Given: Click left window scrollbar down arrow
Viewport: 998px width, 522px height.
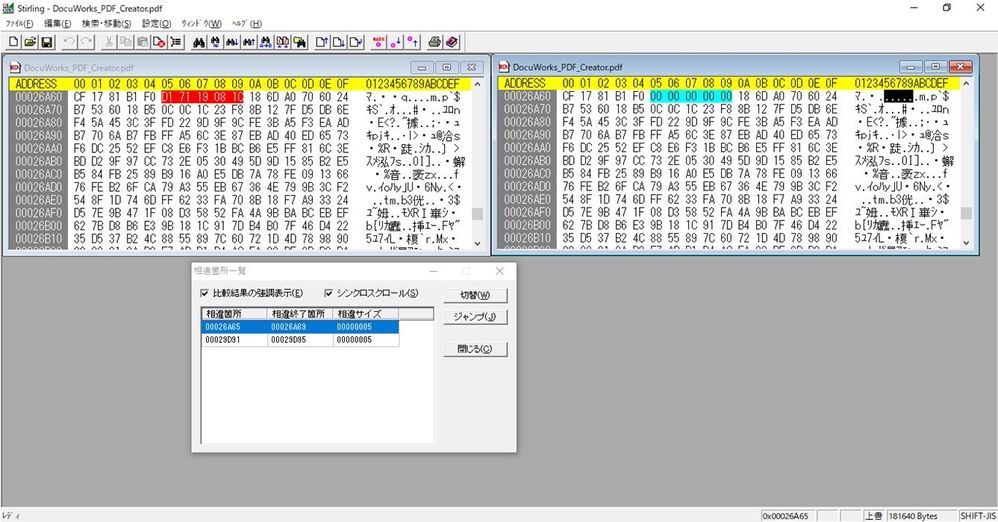Looking at the screenshot, I should pyautogui.click(x=477, y=243).
